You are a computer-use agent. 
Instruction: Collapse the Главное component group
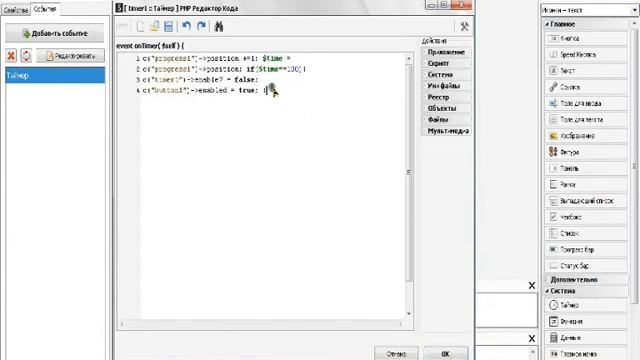[586, 24]
